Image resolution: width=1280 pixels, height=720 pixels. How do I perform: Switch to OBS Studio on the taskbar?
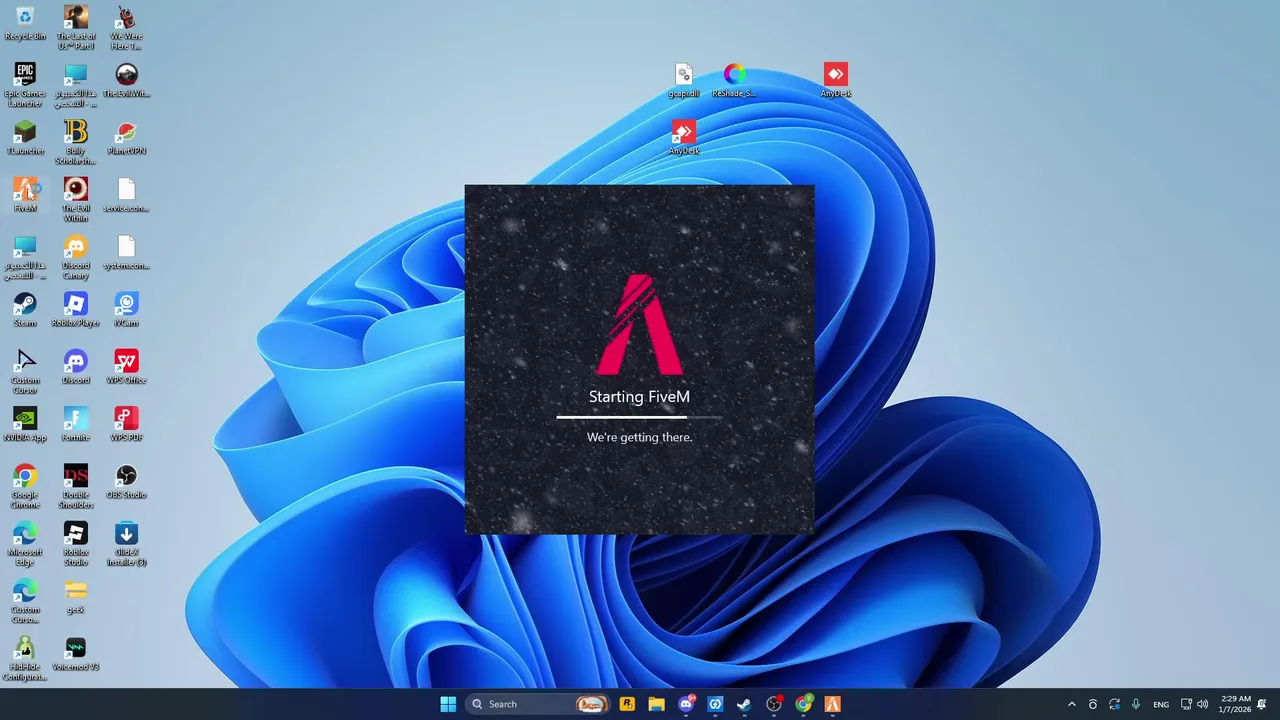pos(774,704)
